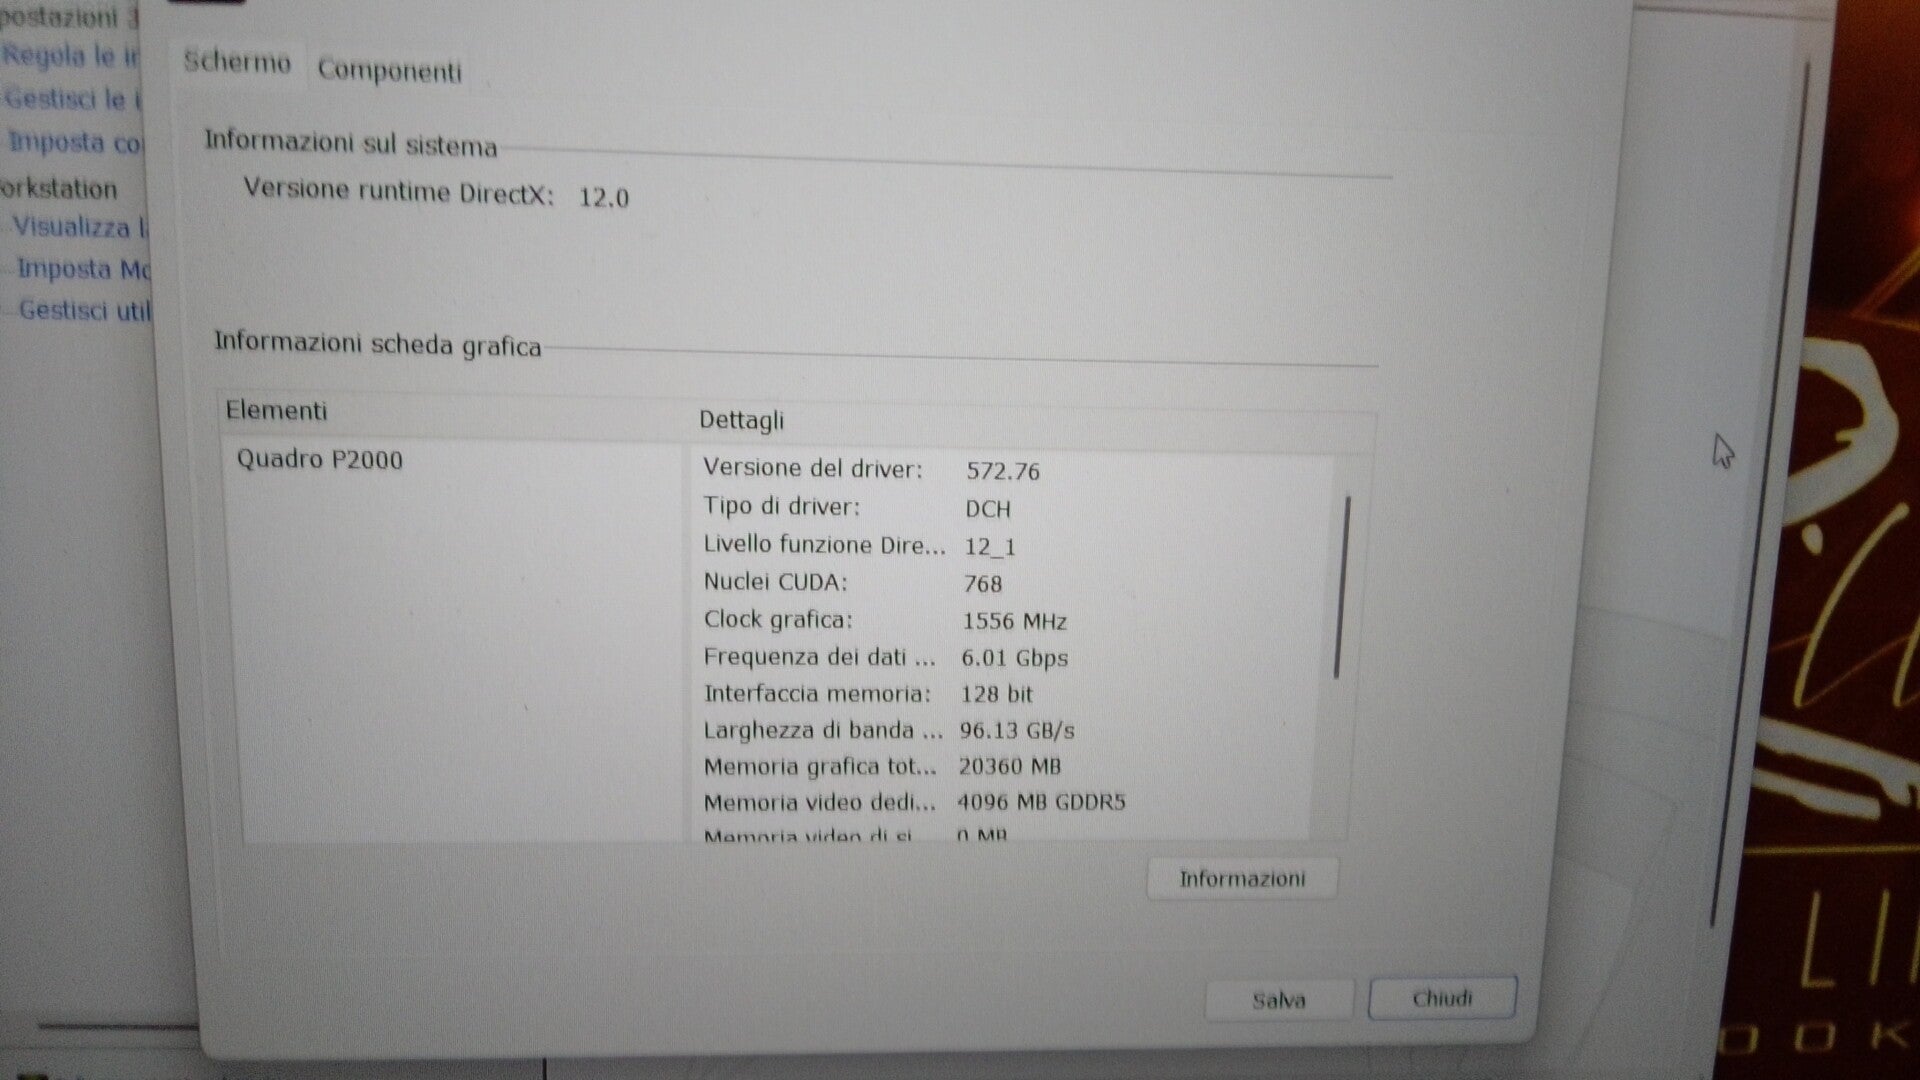Click the Informazioni button
The height and width of the screenshot is (1080, 1920).
(1241, 879)
